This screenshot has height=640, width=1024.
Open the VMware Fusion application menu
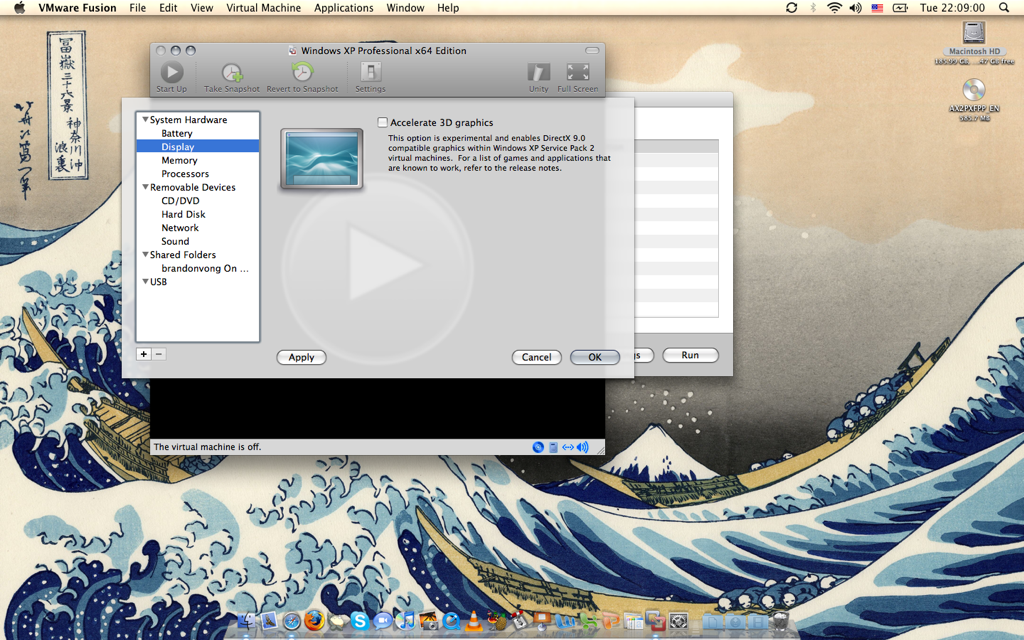tap(77, 8)
